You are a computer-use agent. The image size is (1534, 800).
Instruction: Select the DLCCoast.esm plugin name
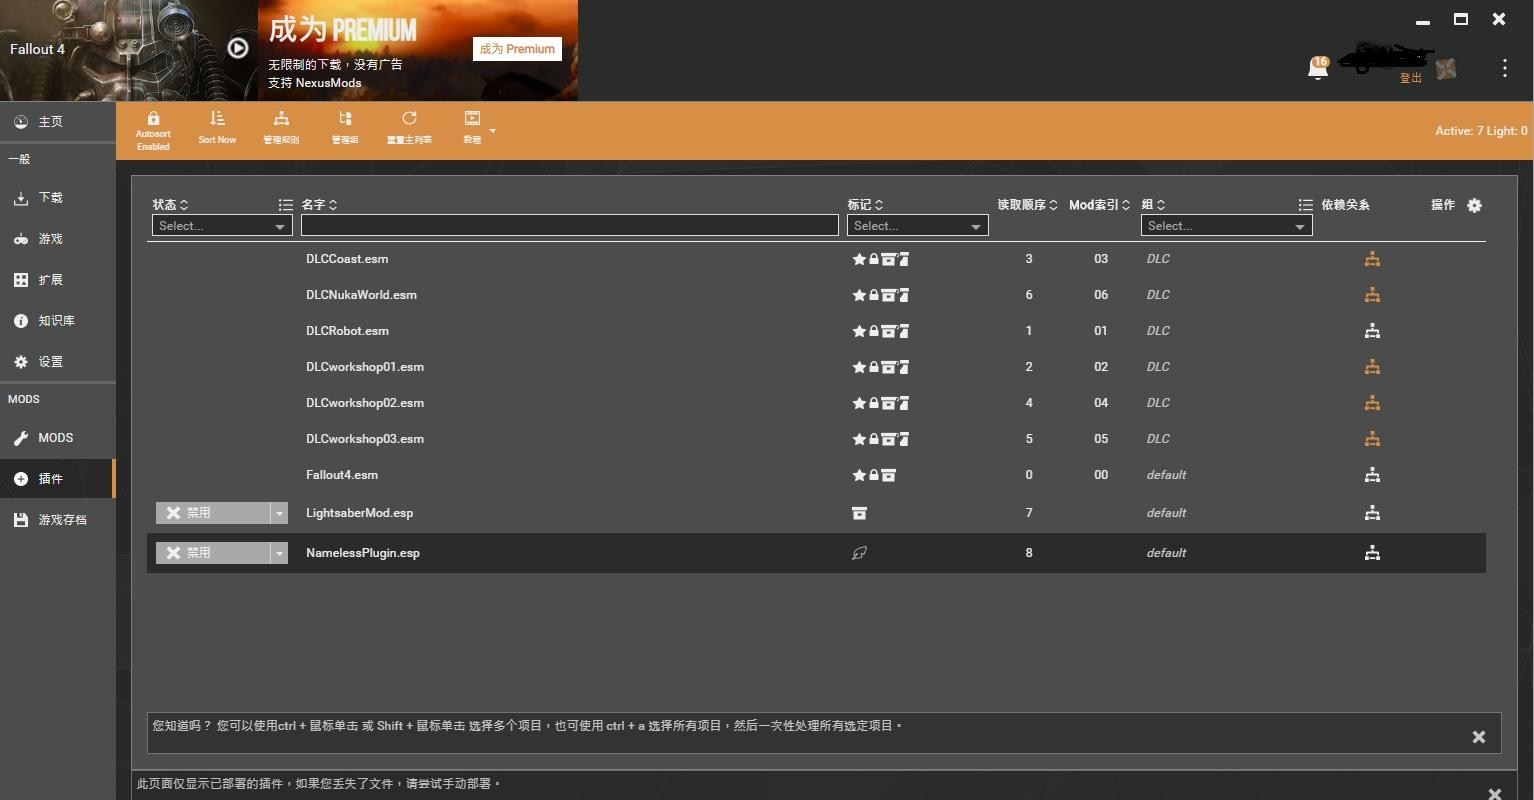click(347, 259)
